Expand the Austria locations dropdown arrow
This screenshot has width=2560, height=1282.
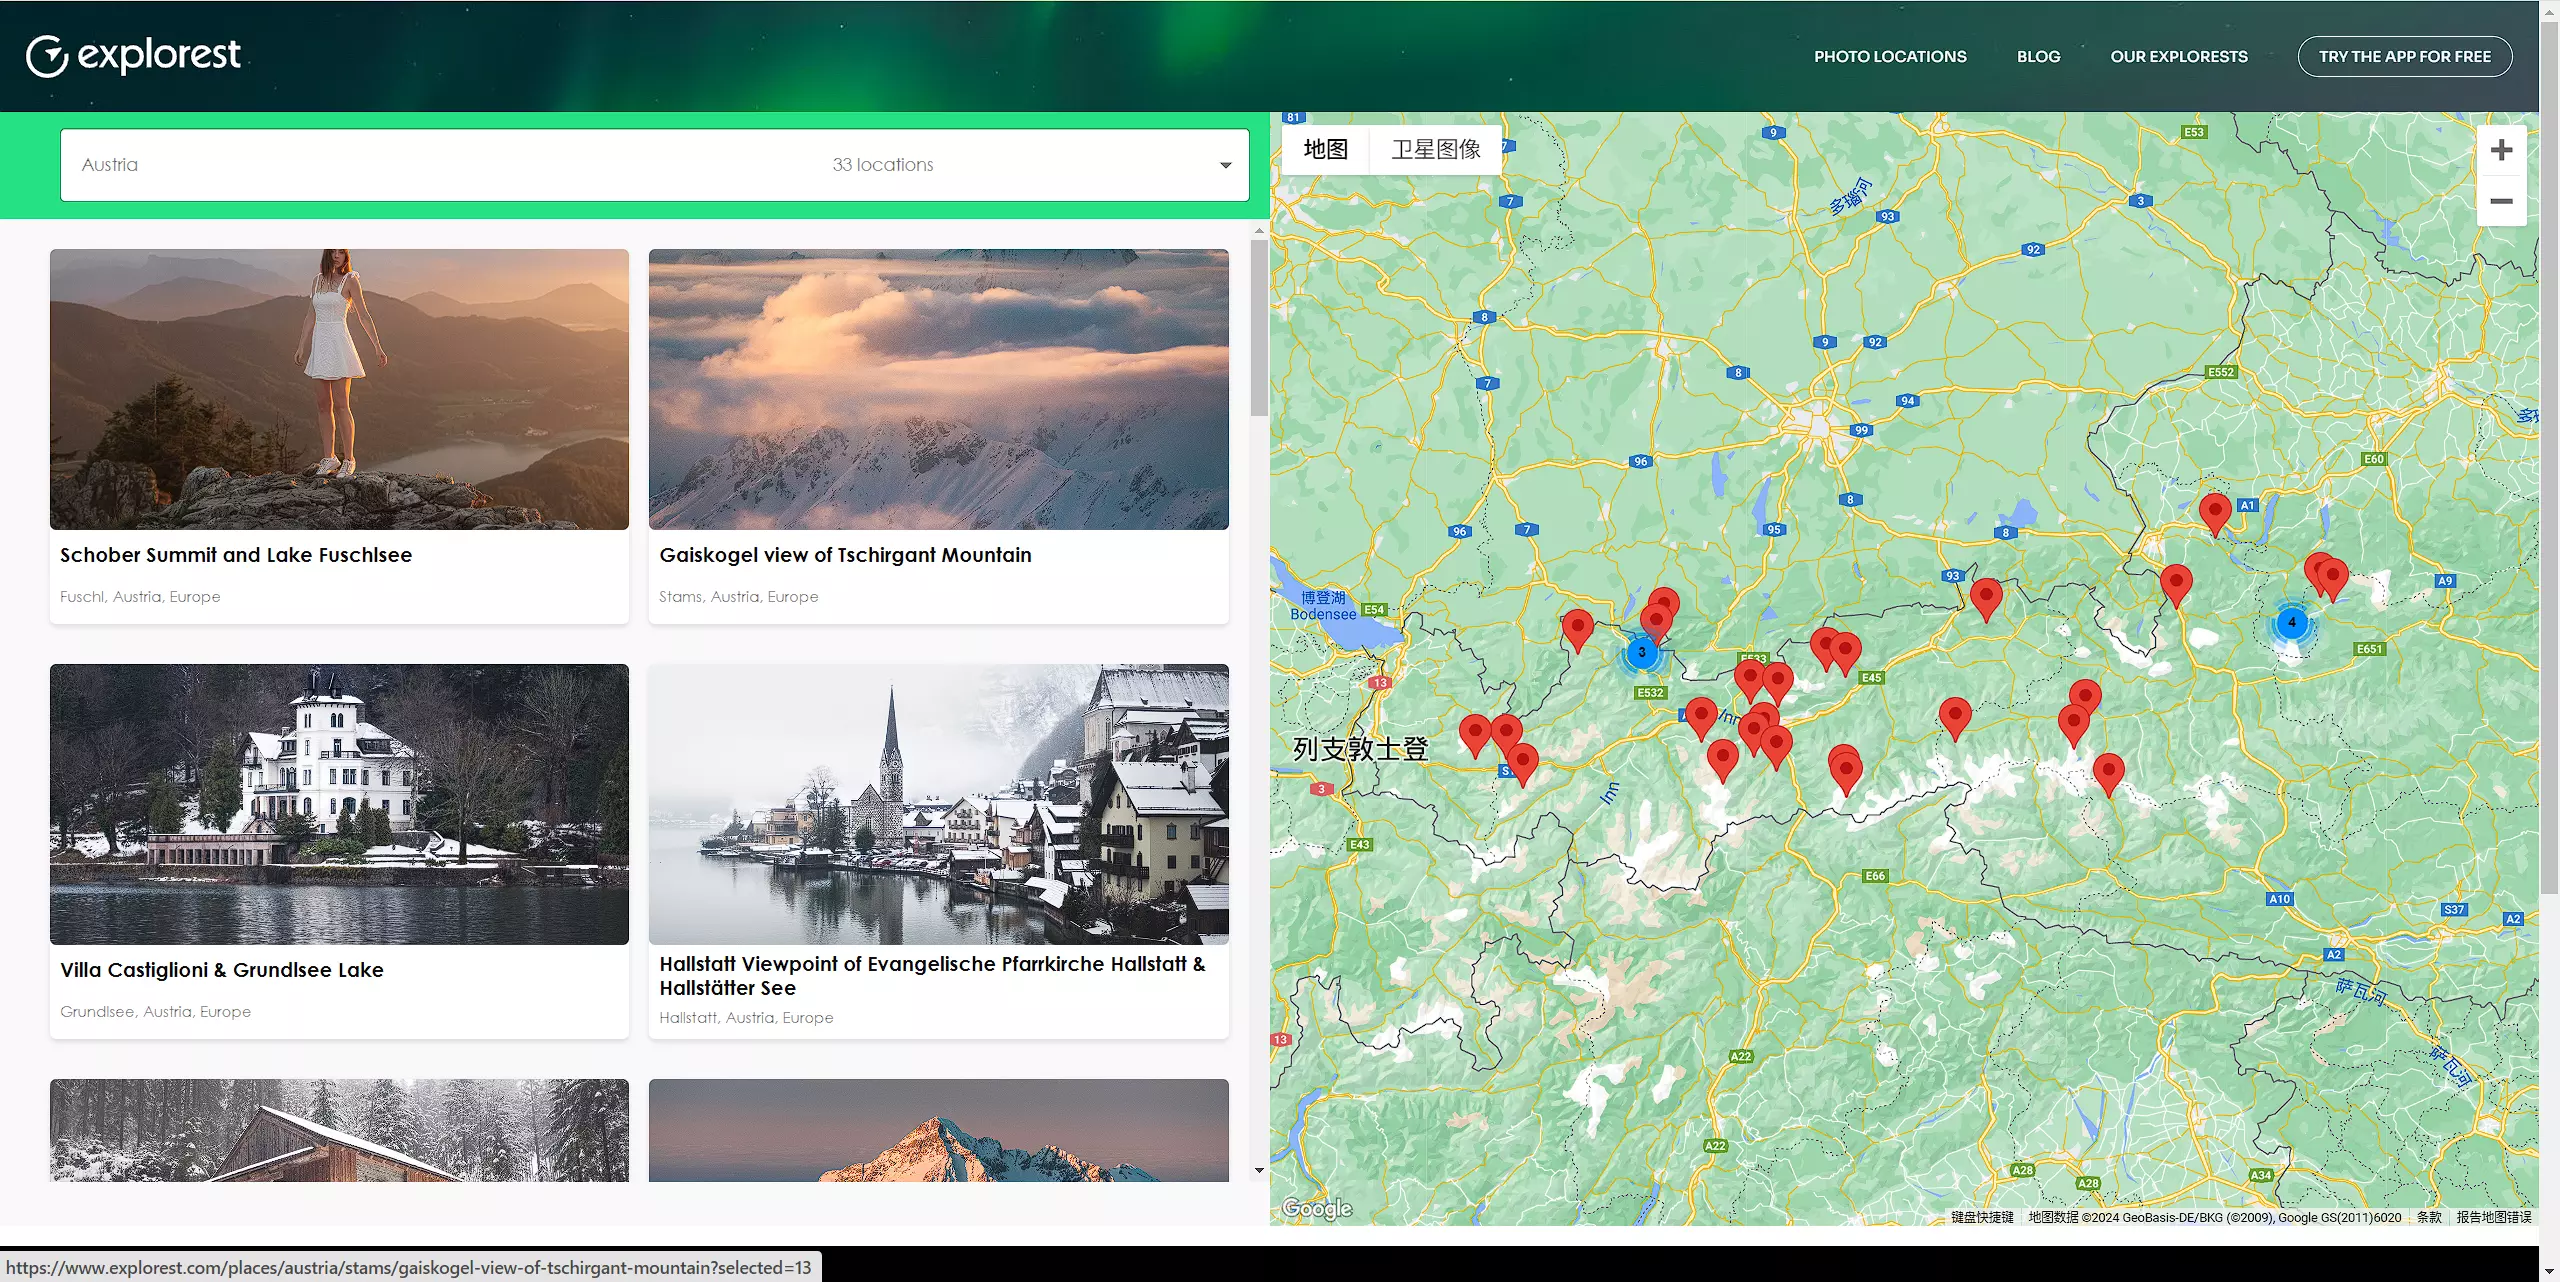click(x=1225, y=165)
